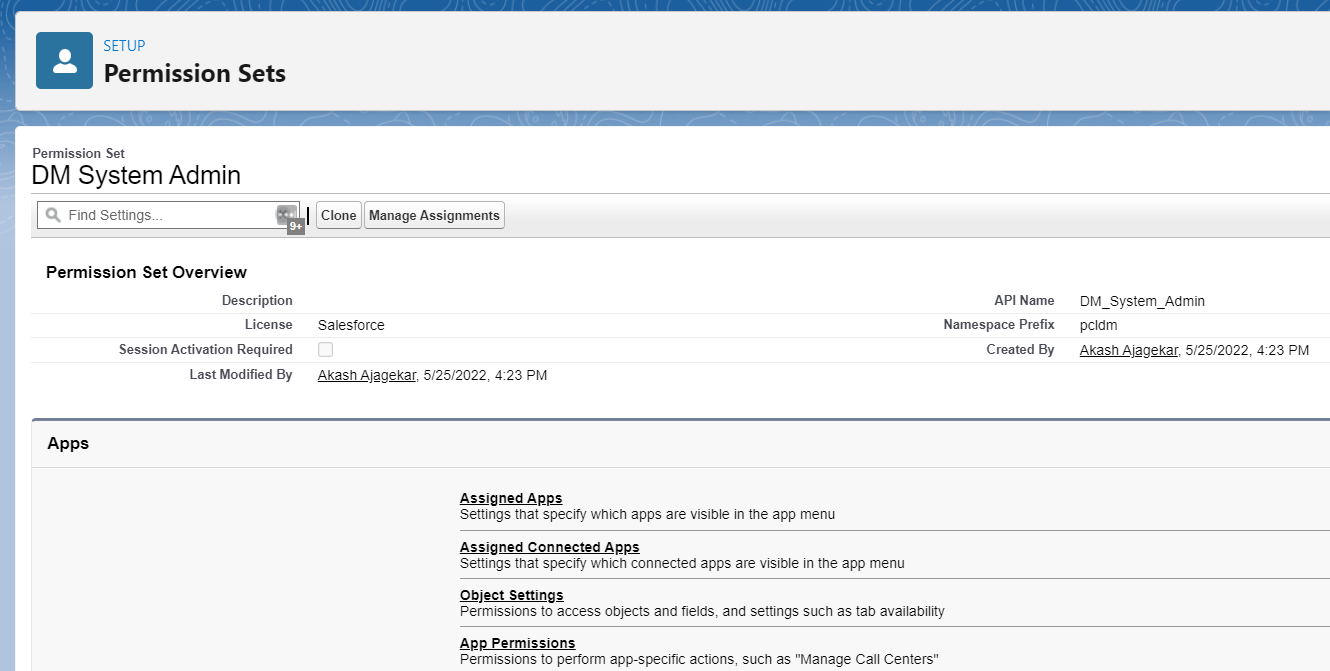The width and height of the screenshot is (1330, 671).
Task: Toggle the Session Activation Required checkbox
Action: [x=323, y=349]
